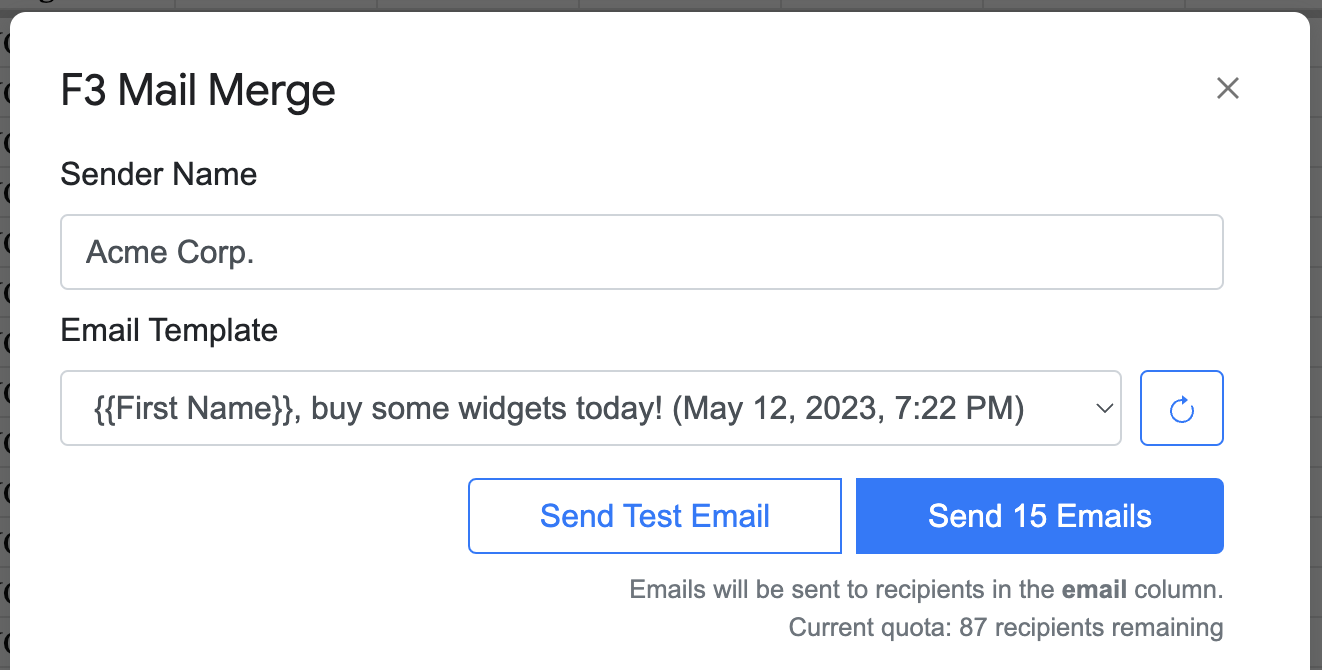Image resolution: width=1322 pixels, height=670 pixels.
Task: Click the bold email column mention
Action: tap(1094, 589)
